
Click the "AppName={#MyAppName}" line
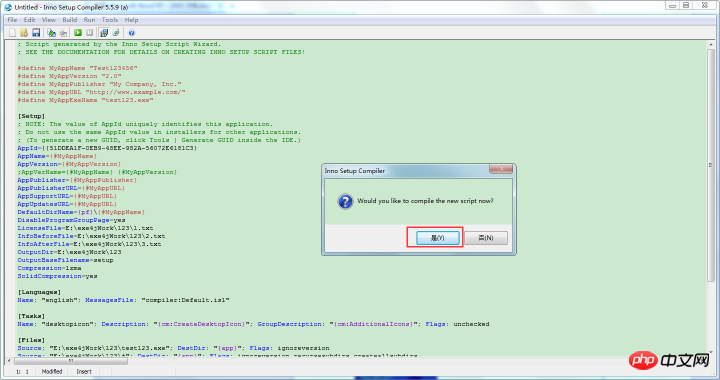click(57, 156)
